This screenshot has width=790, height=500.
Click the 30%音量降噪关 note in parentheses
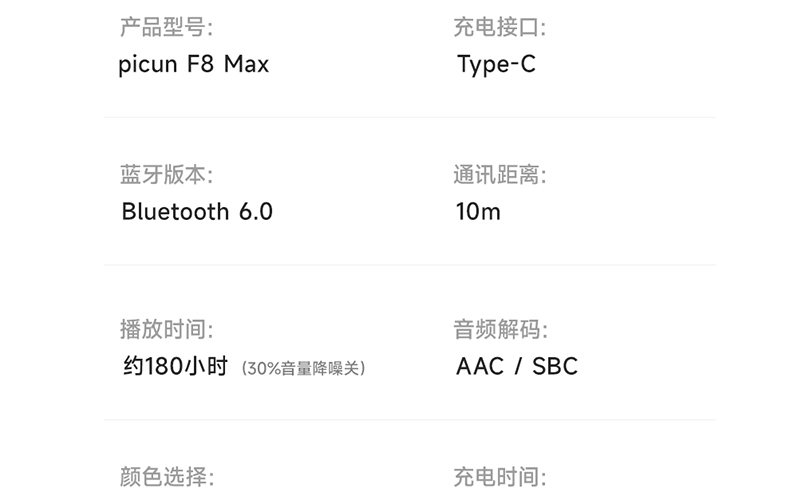303,369
